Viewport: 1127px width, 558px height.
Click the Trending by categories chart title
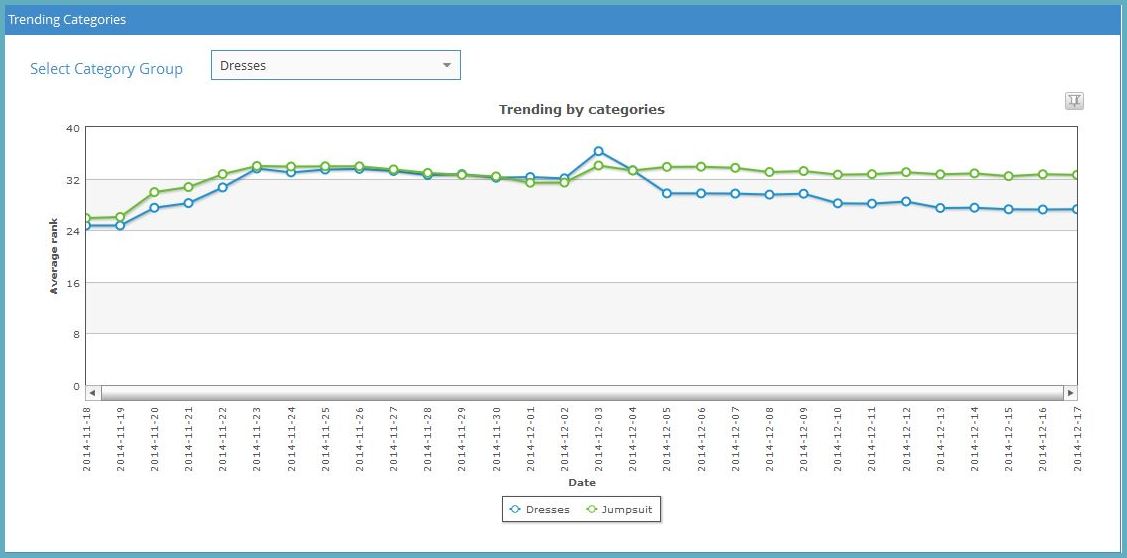click(x=581, y=109)
